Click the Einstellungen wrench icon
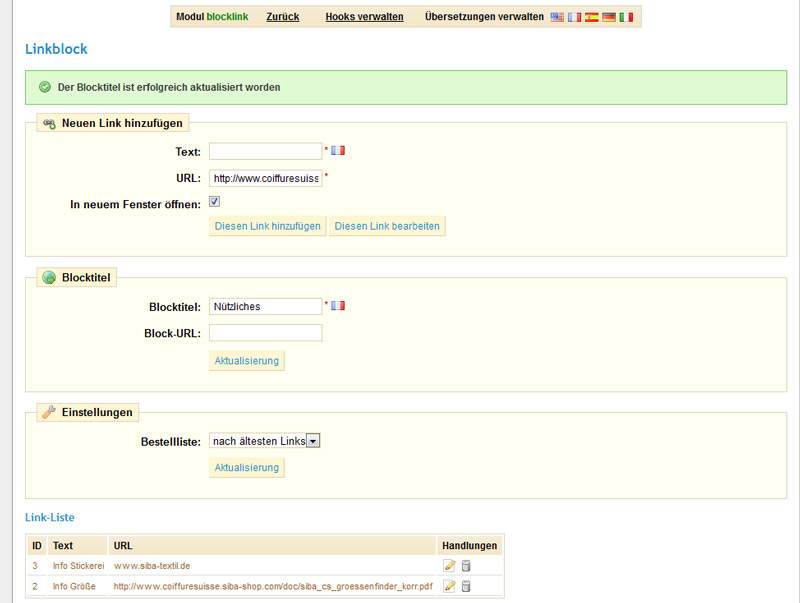800x603 pixels. (x=49, y=412)
